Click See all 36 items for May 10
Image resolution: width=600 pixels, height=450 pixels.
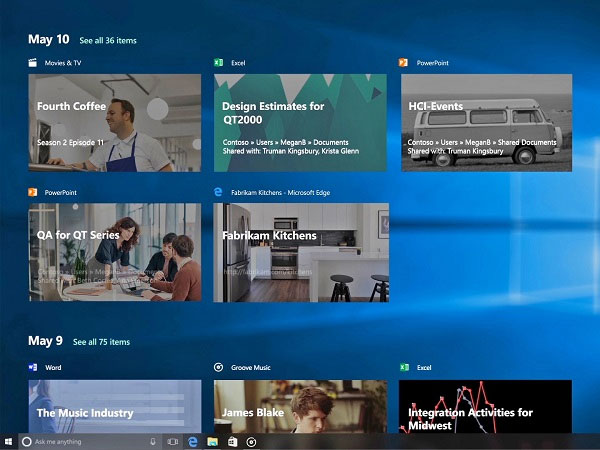[108, 41]
